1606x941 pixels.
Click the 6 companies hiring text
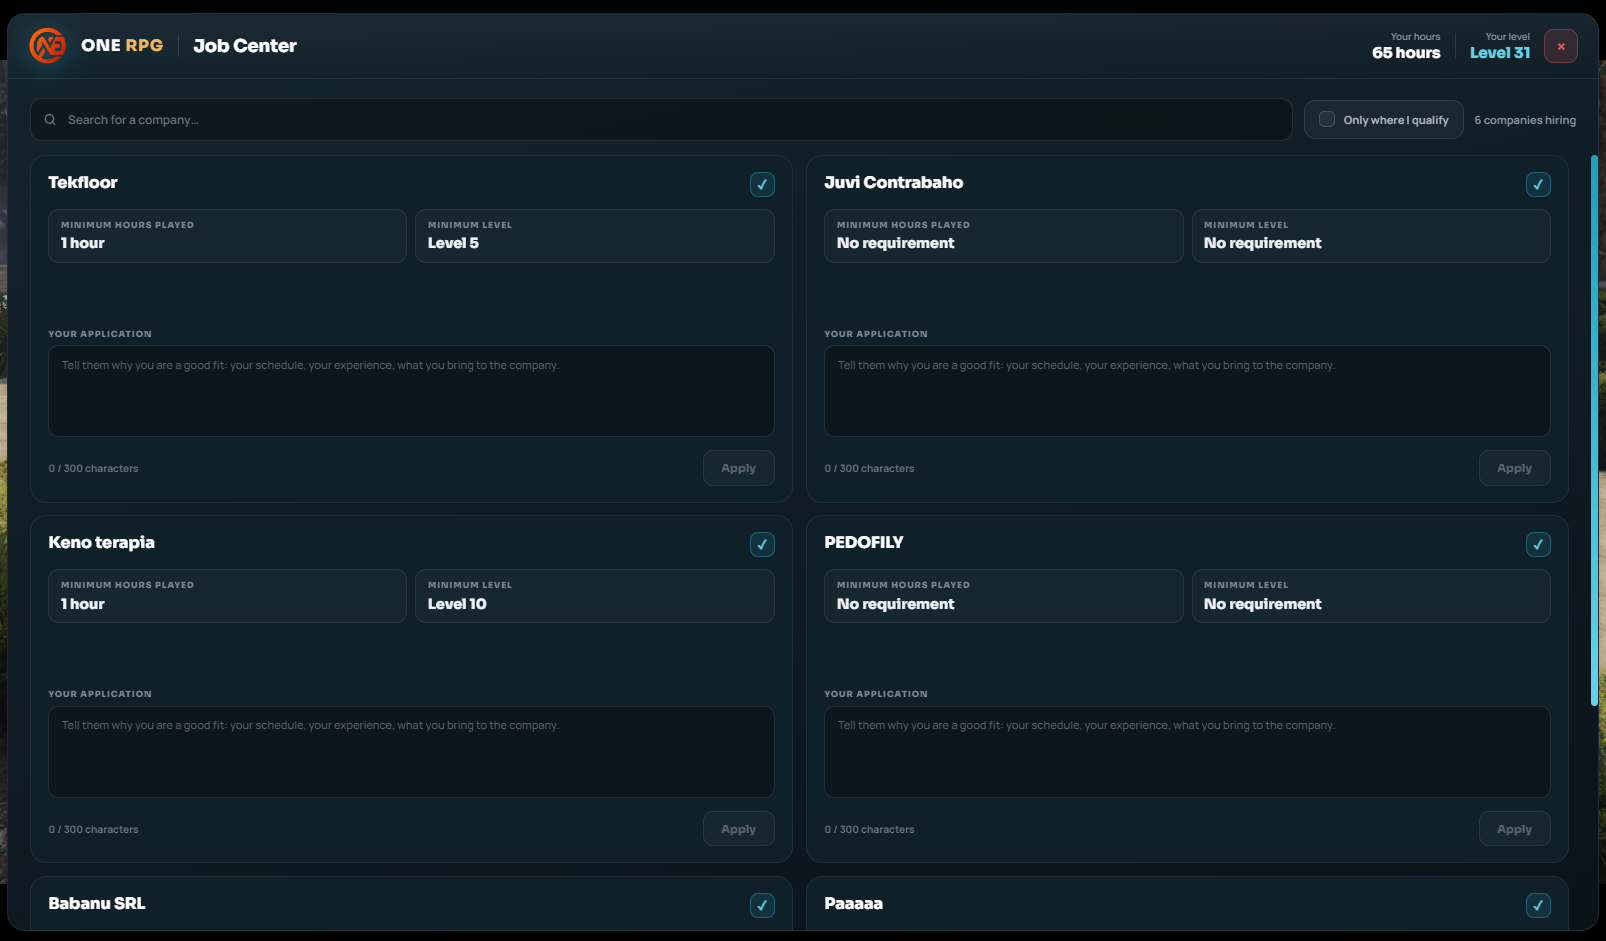click(x=1525, y=120)
